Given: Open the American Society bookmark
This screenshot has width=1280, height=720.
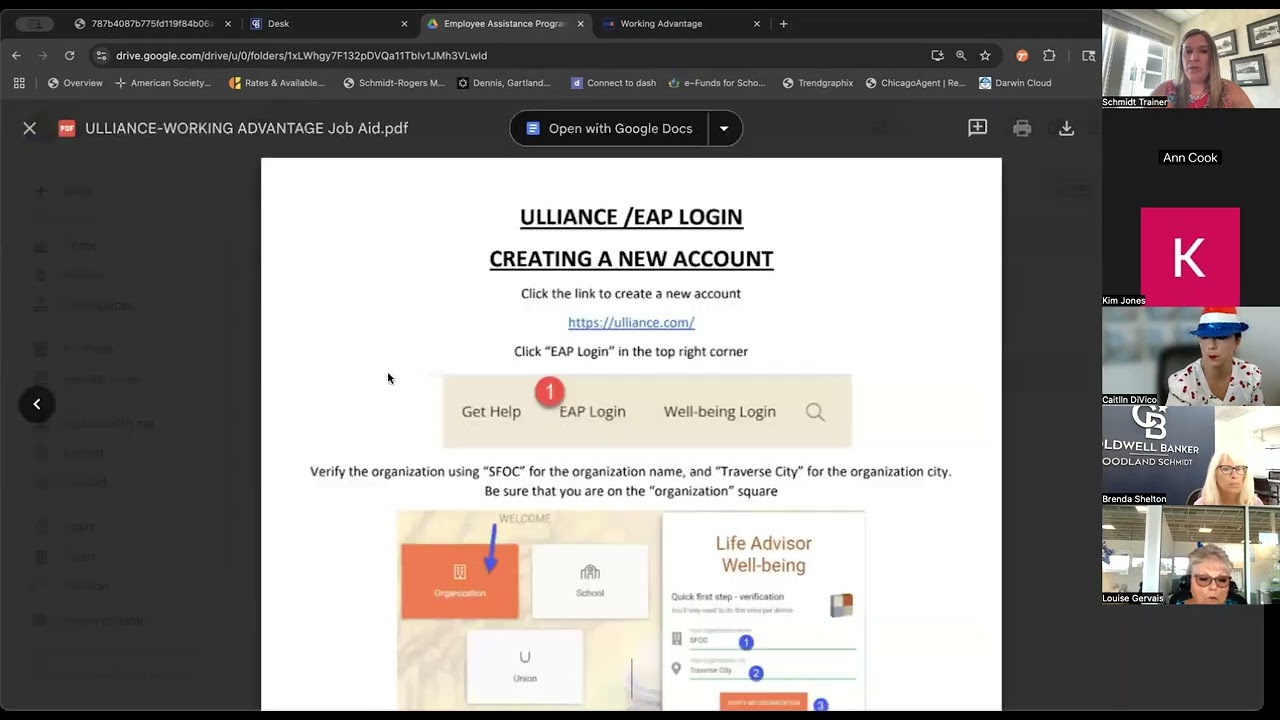Looking at the screenshot, I should pyautogui.click(x=163, y=83).
